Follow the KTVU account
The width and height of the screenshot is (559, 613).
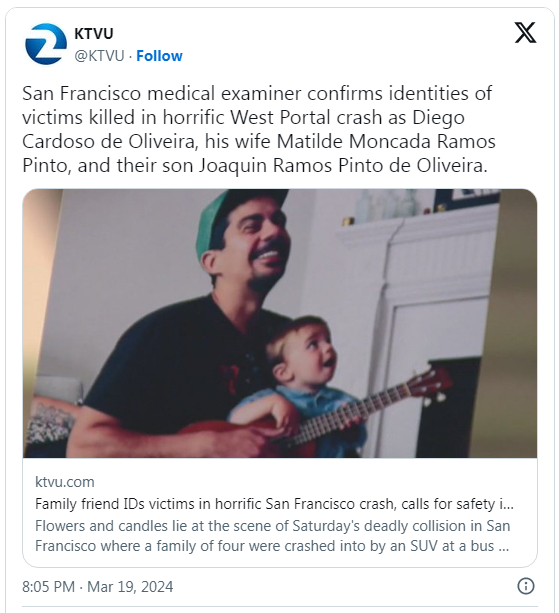click(159, 56)
